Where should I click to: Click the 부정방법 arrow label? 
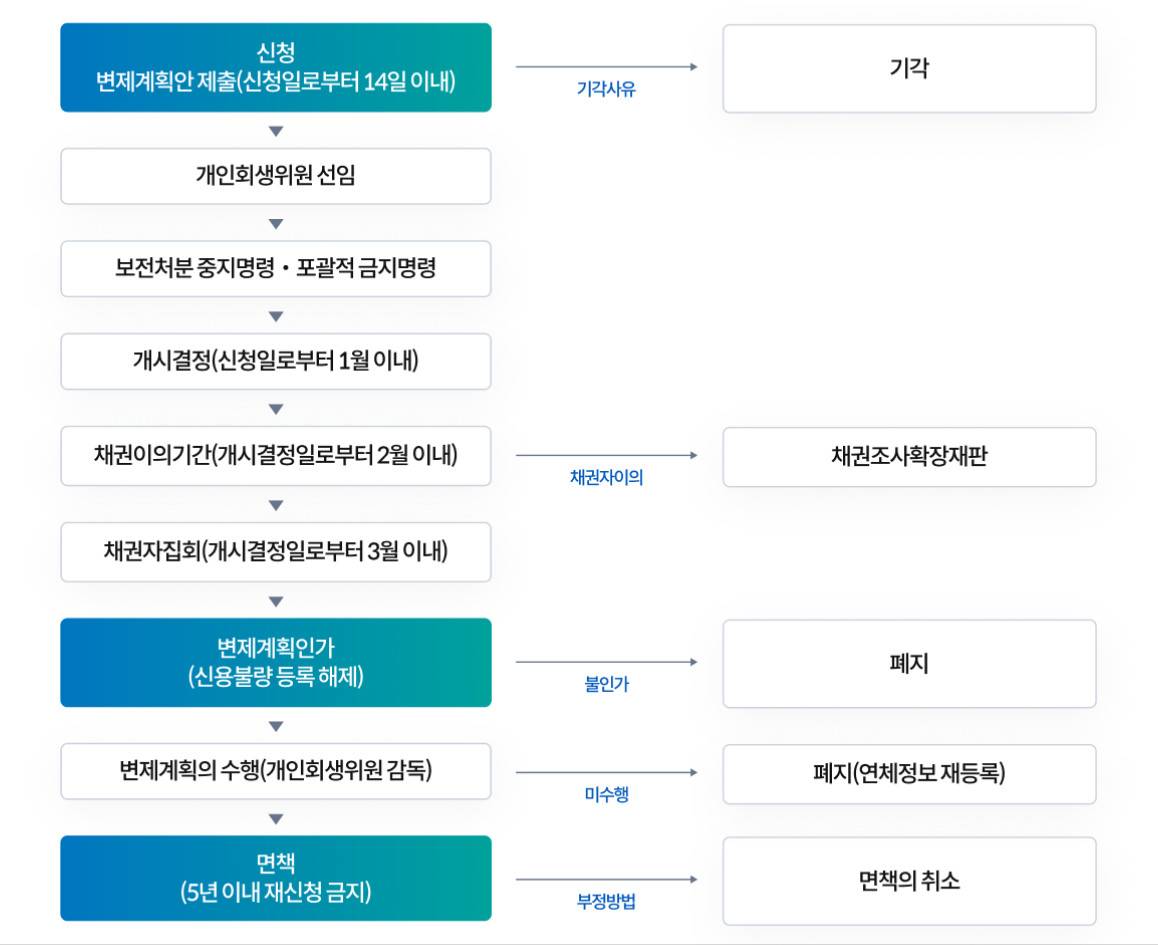pyautogui.click(x=606, y=902)
